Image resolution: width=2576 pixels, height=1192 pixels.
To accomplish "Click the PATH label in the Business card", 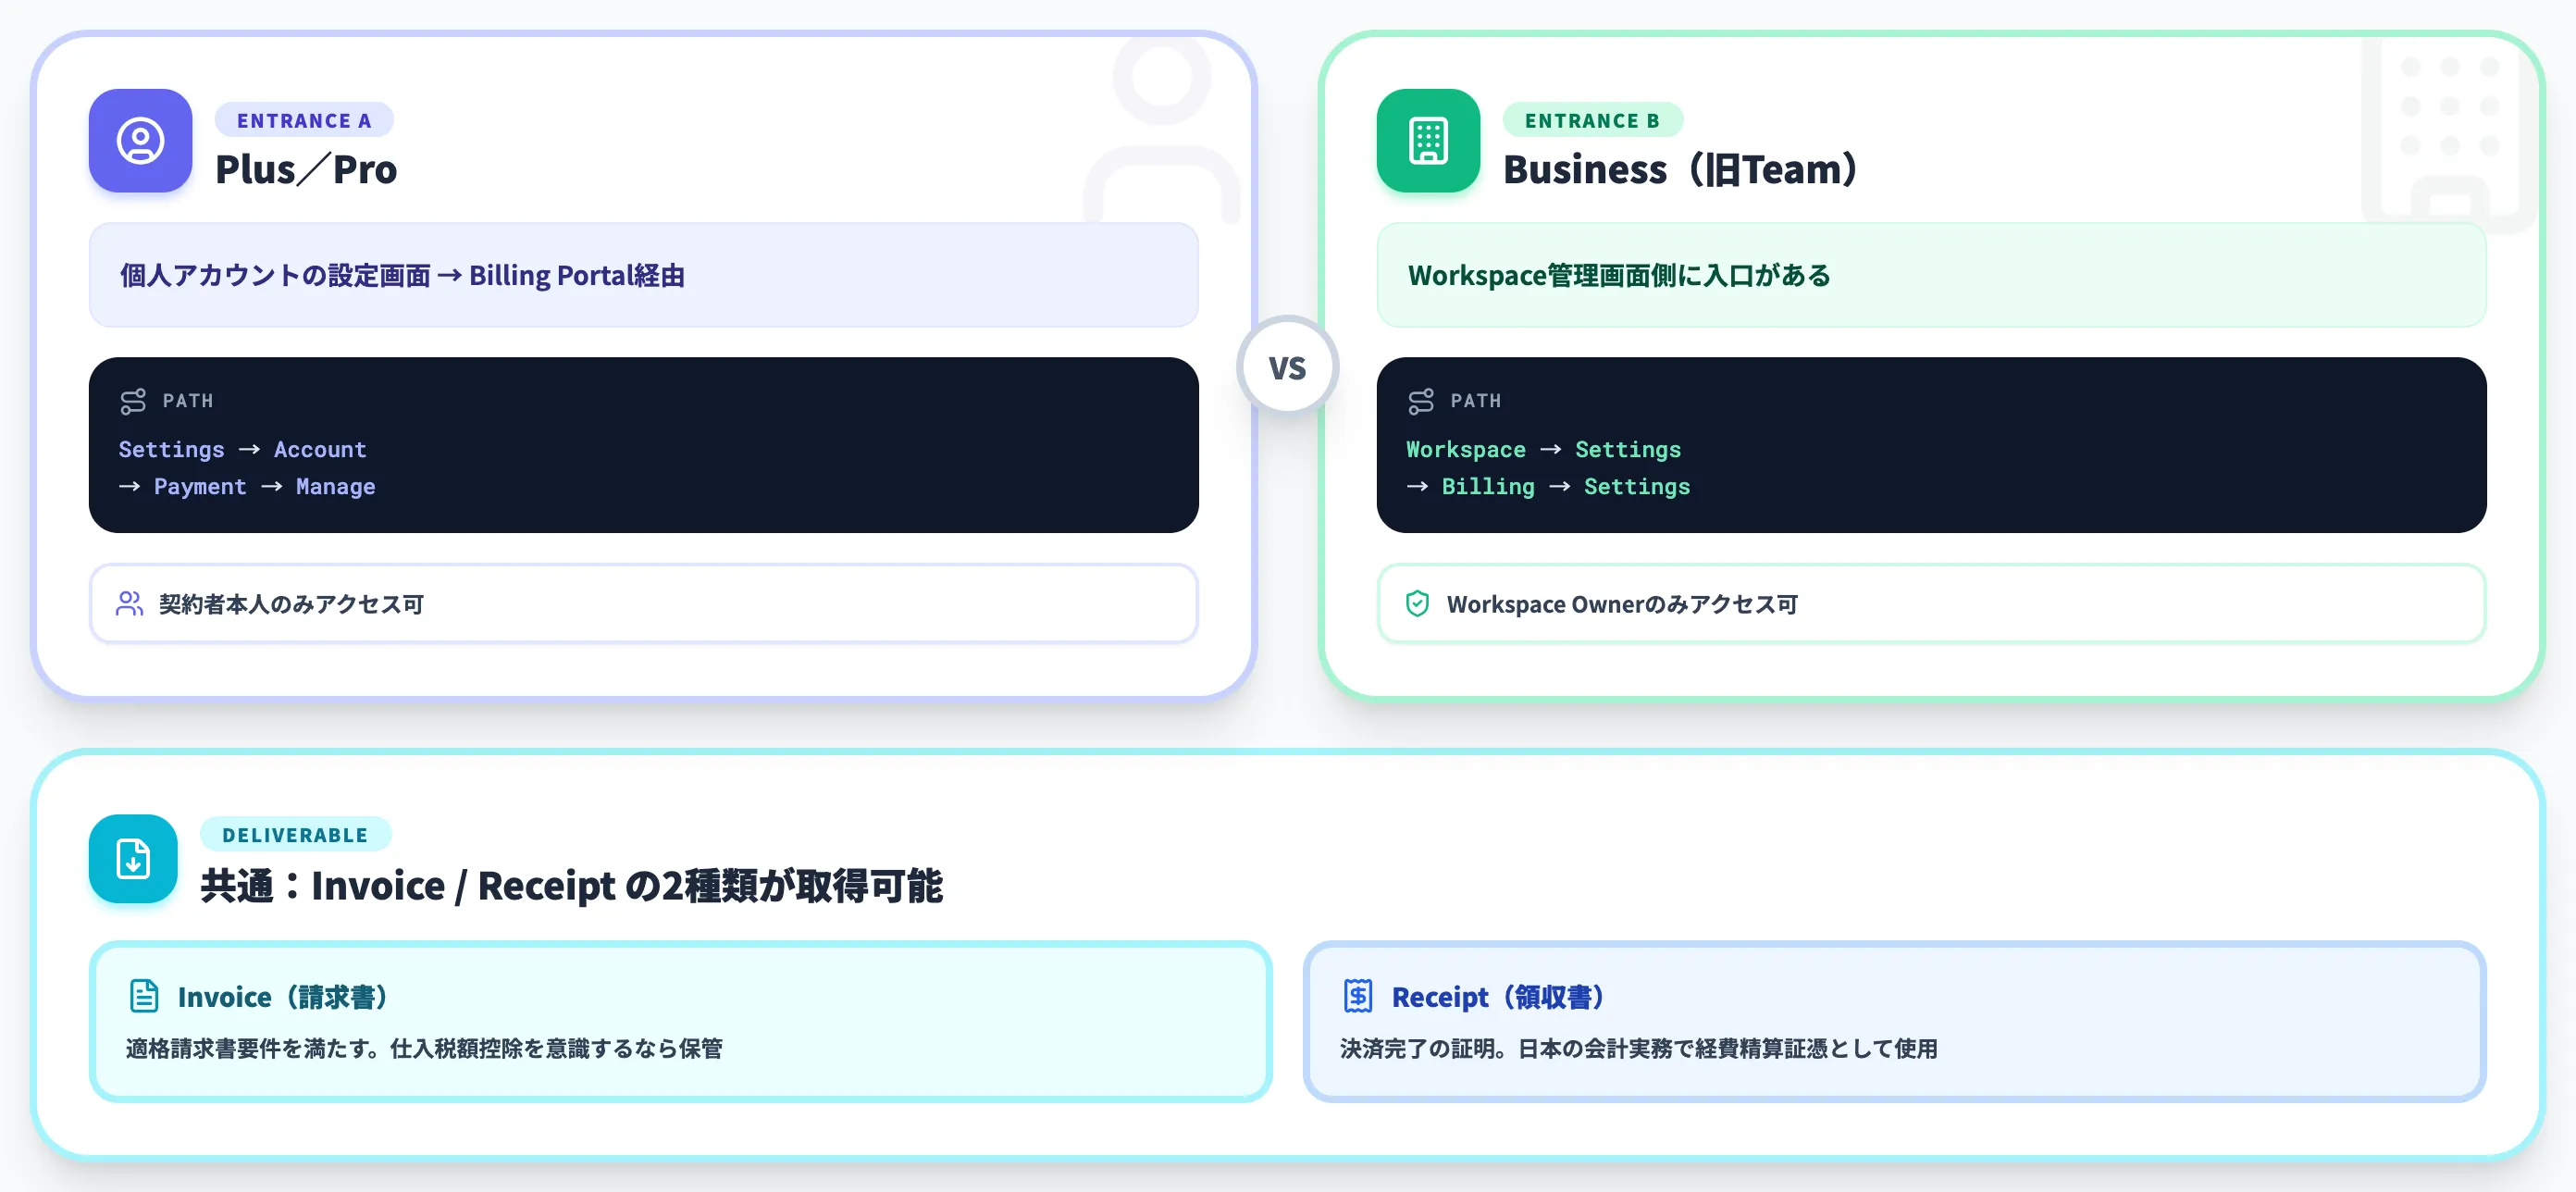I will click(x=1476, y=401).
